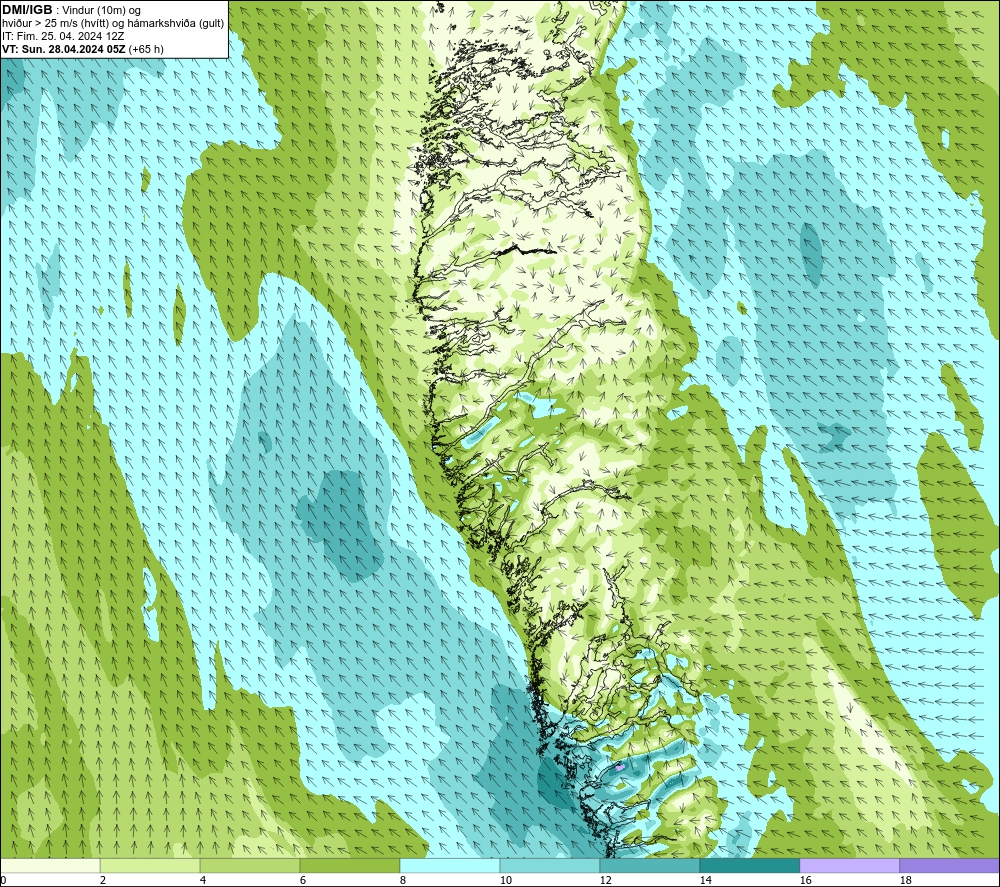Click the small pink gust patch on the map
This screenshot has width=1000, height=887.
(619, 768)
